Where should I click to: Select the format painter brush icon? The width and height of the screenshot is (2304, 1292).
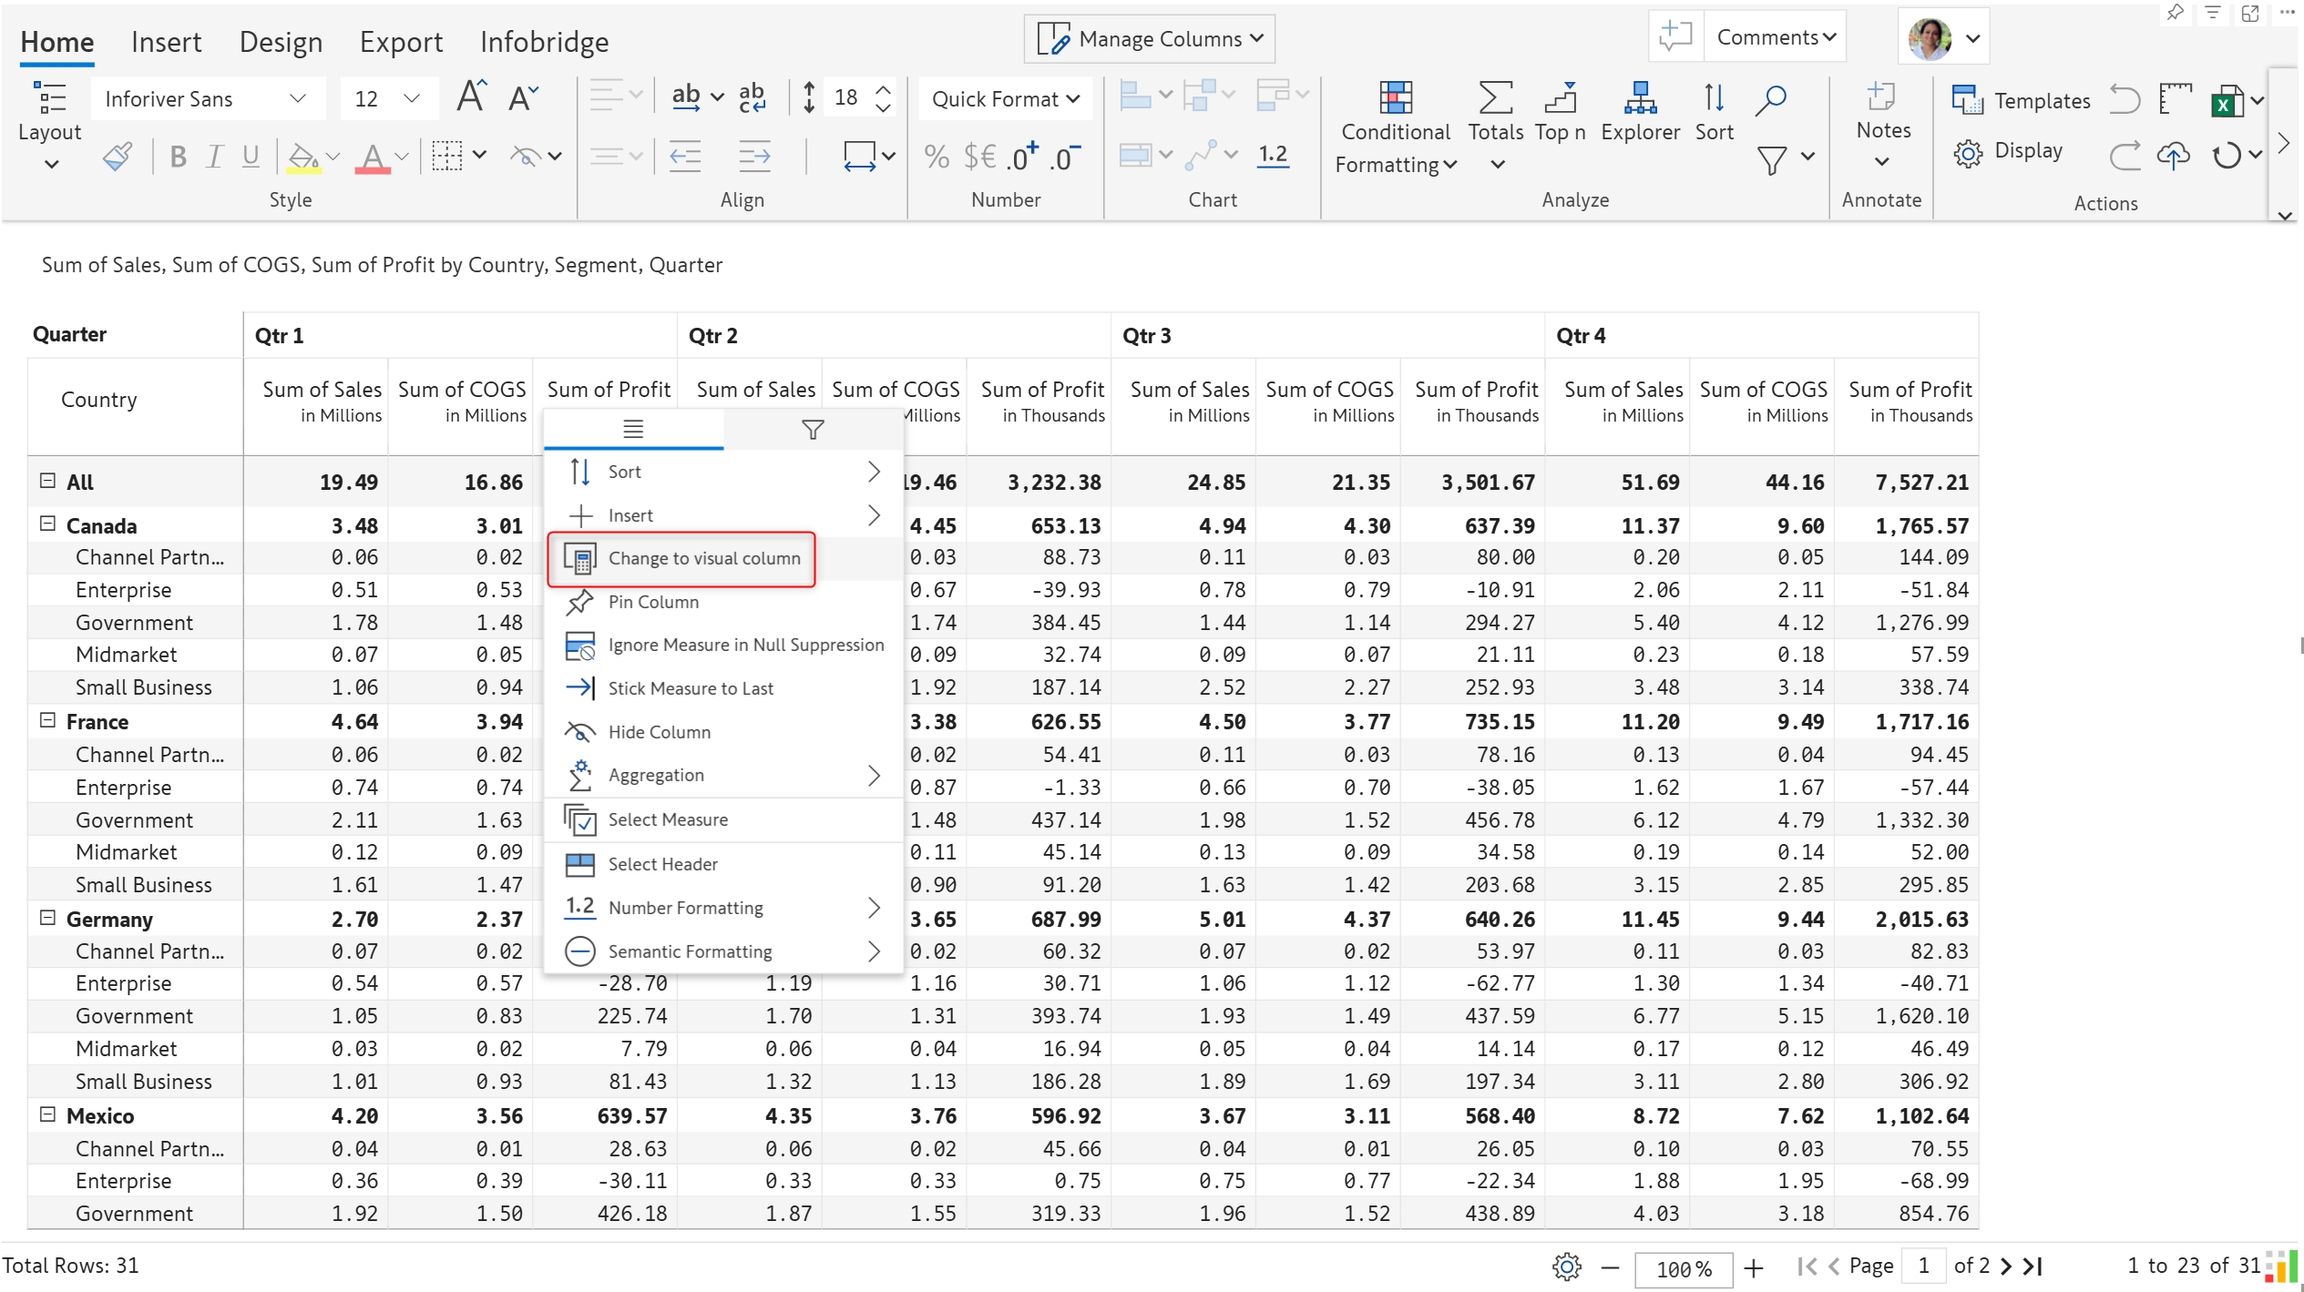(x=118, y=156)
